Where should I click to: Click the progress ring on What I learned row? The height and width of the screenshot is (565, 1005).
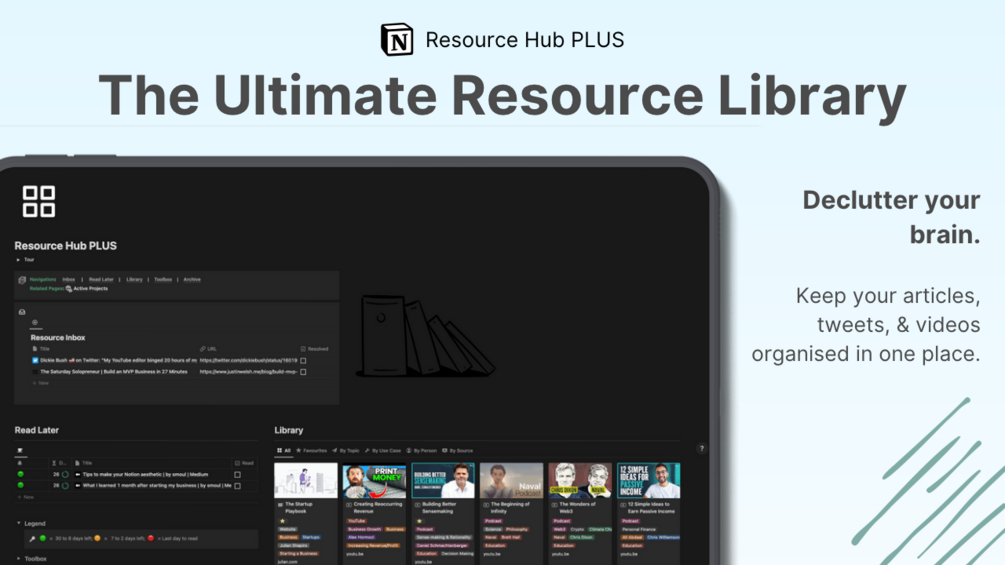click(x=65, y=486)
